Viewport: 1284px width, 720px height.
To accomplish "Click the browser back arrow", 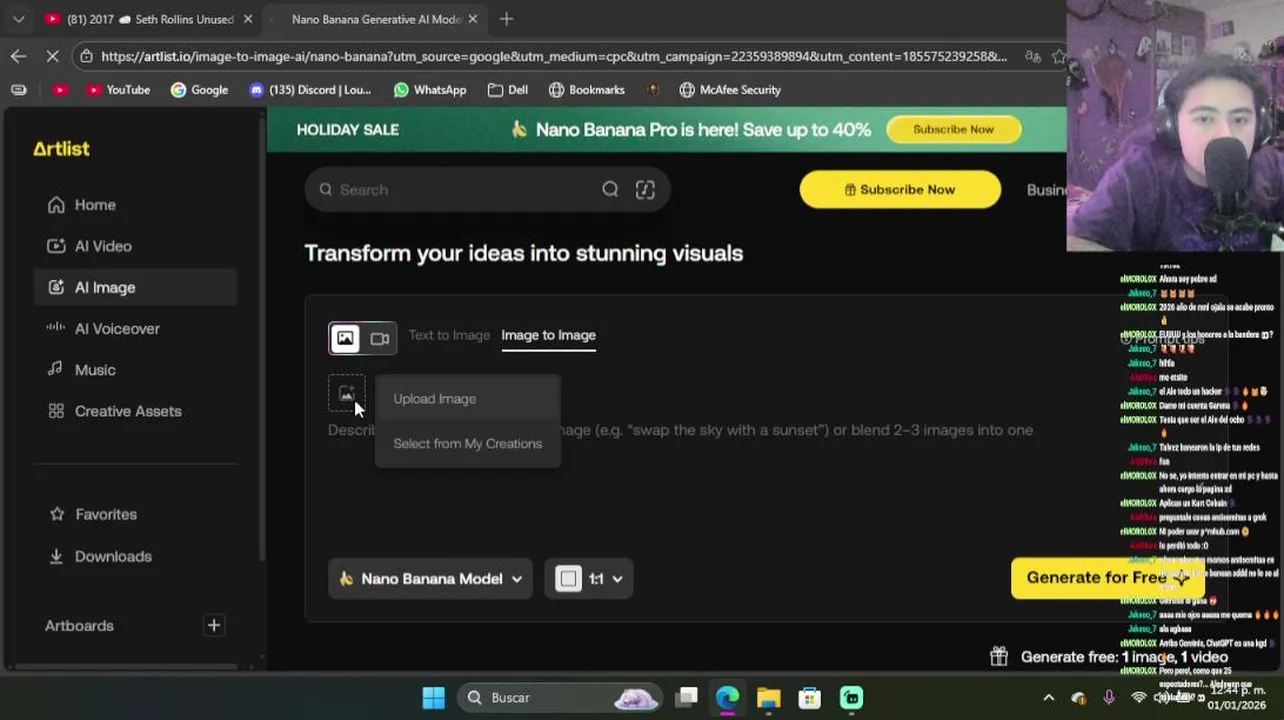I will click(18, 56).
